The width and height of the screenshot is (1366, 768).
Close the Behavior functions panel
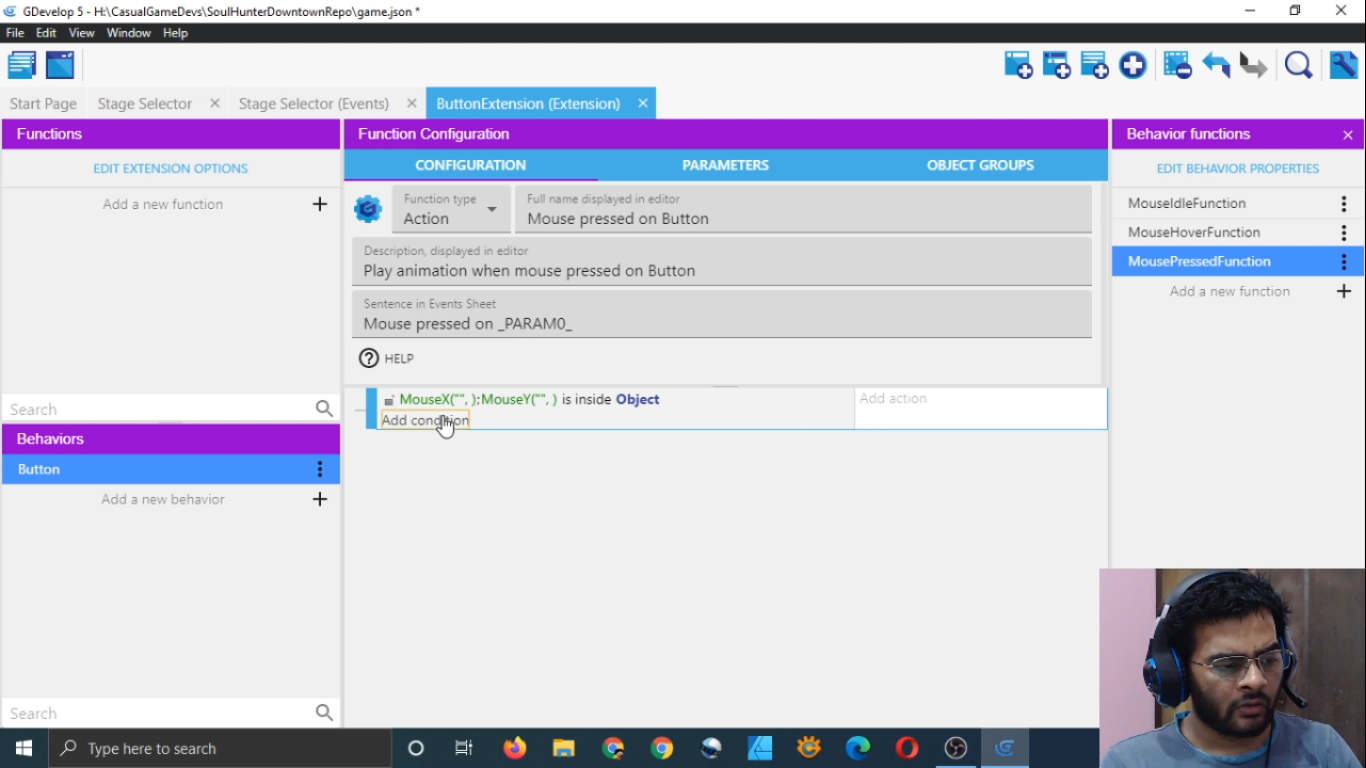pos(1347,134)
